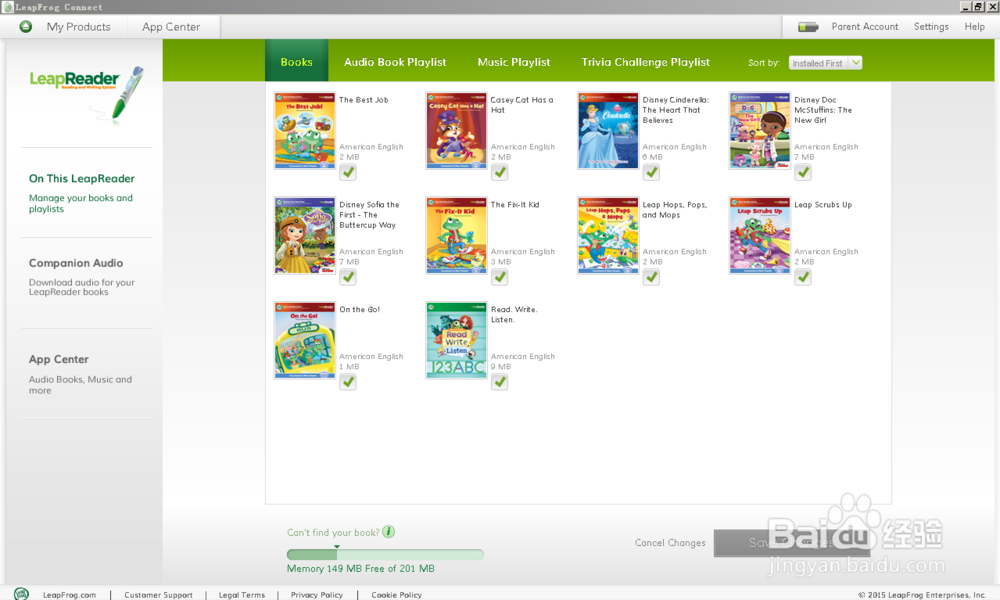1000x600 pixels.
Task: Open the Privacy Policy footer link
Action: point(316,594)
